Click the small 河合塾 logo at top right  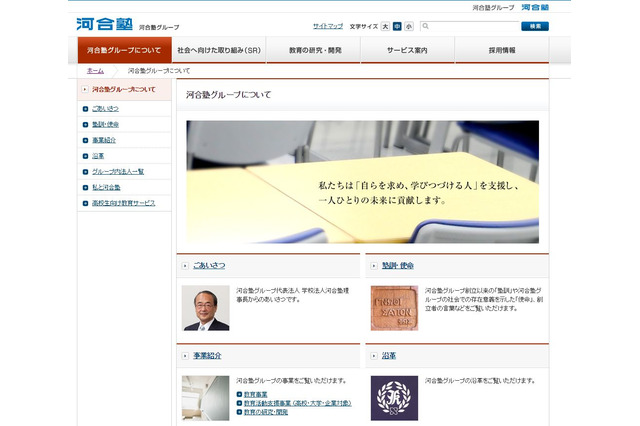(535, 7)
